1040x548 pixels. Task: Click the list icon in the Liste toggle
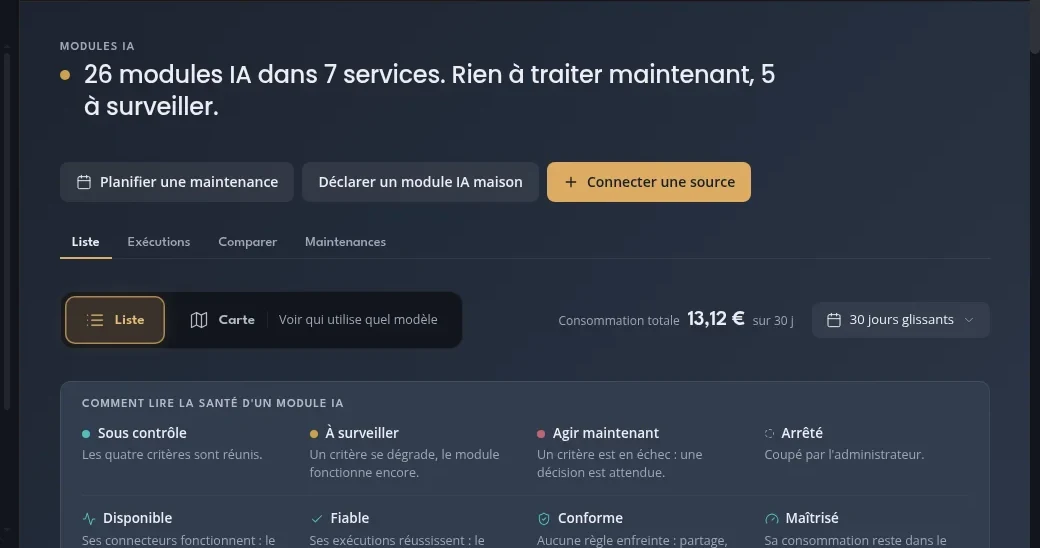(x=95, y=320)
